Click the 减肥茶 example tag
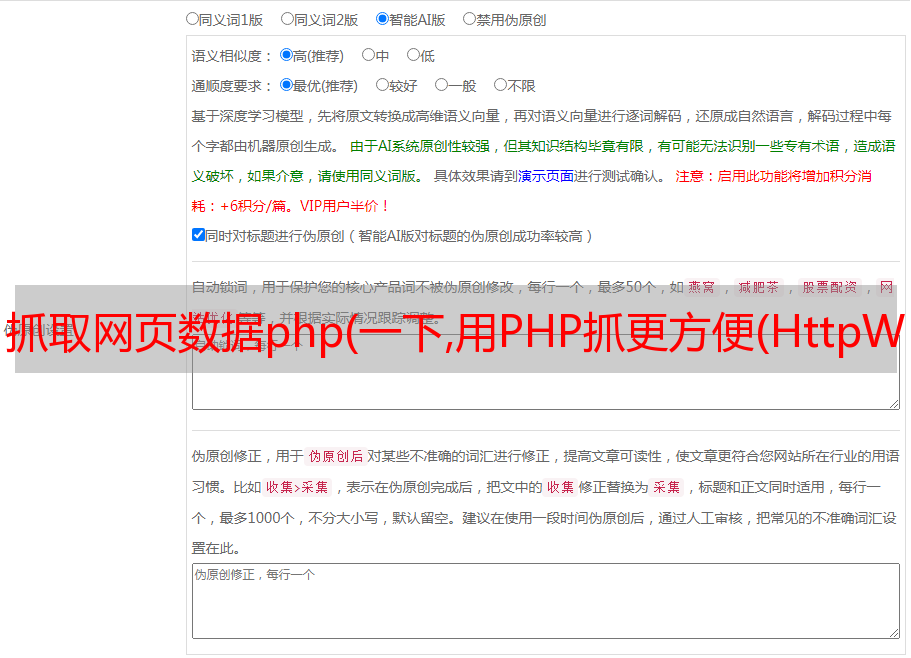Viewport: 911px width, 658px height. (759, 287)
